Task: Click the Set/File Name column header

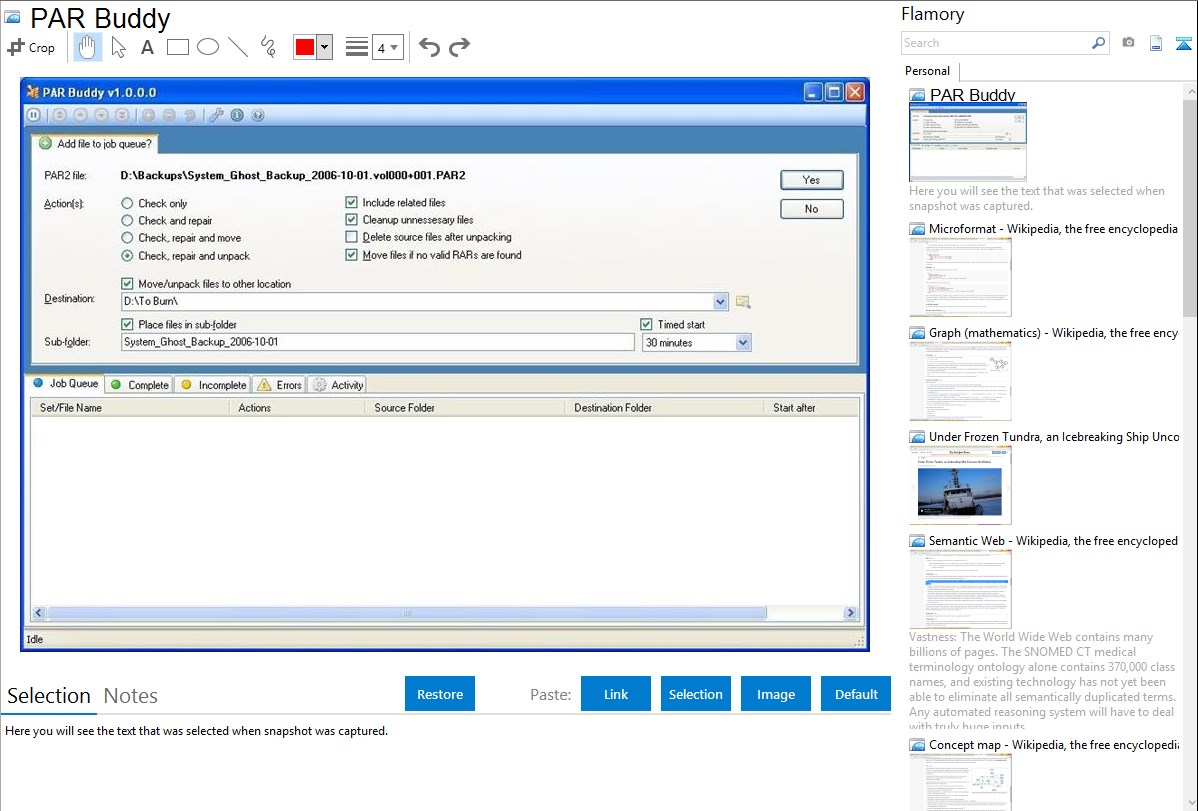Action: click(130, 408)
